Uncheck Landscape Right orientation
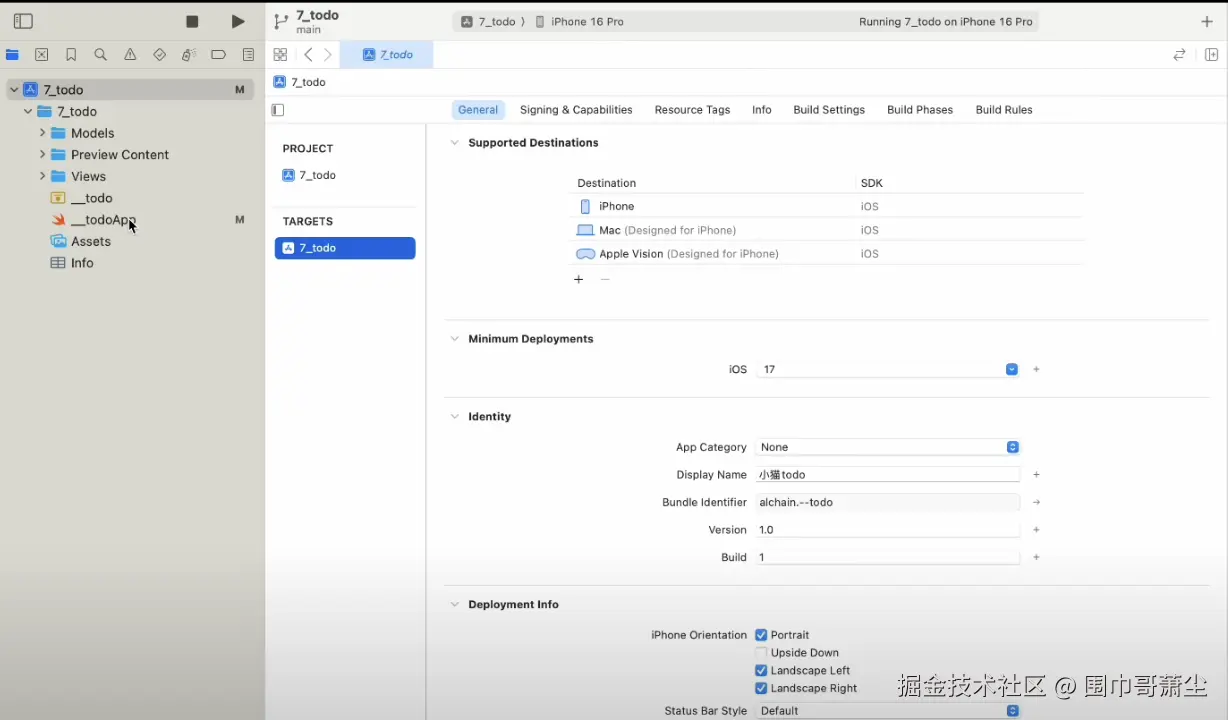 click(x=761, y=688)
